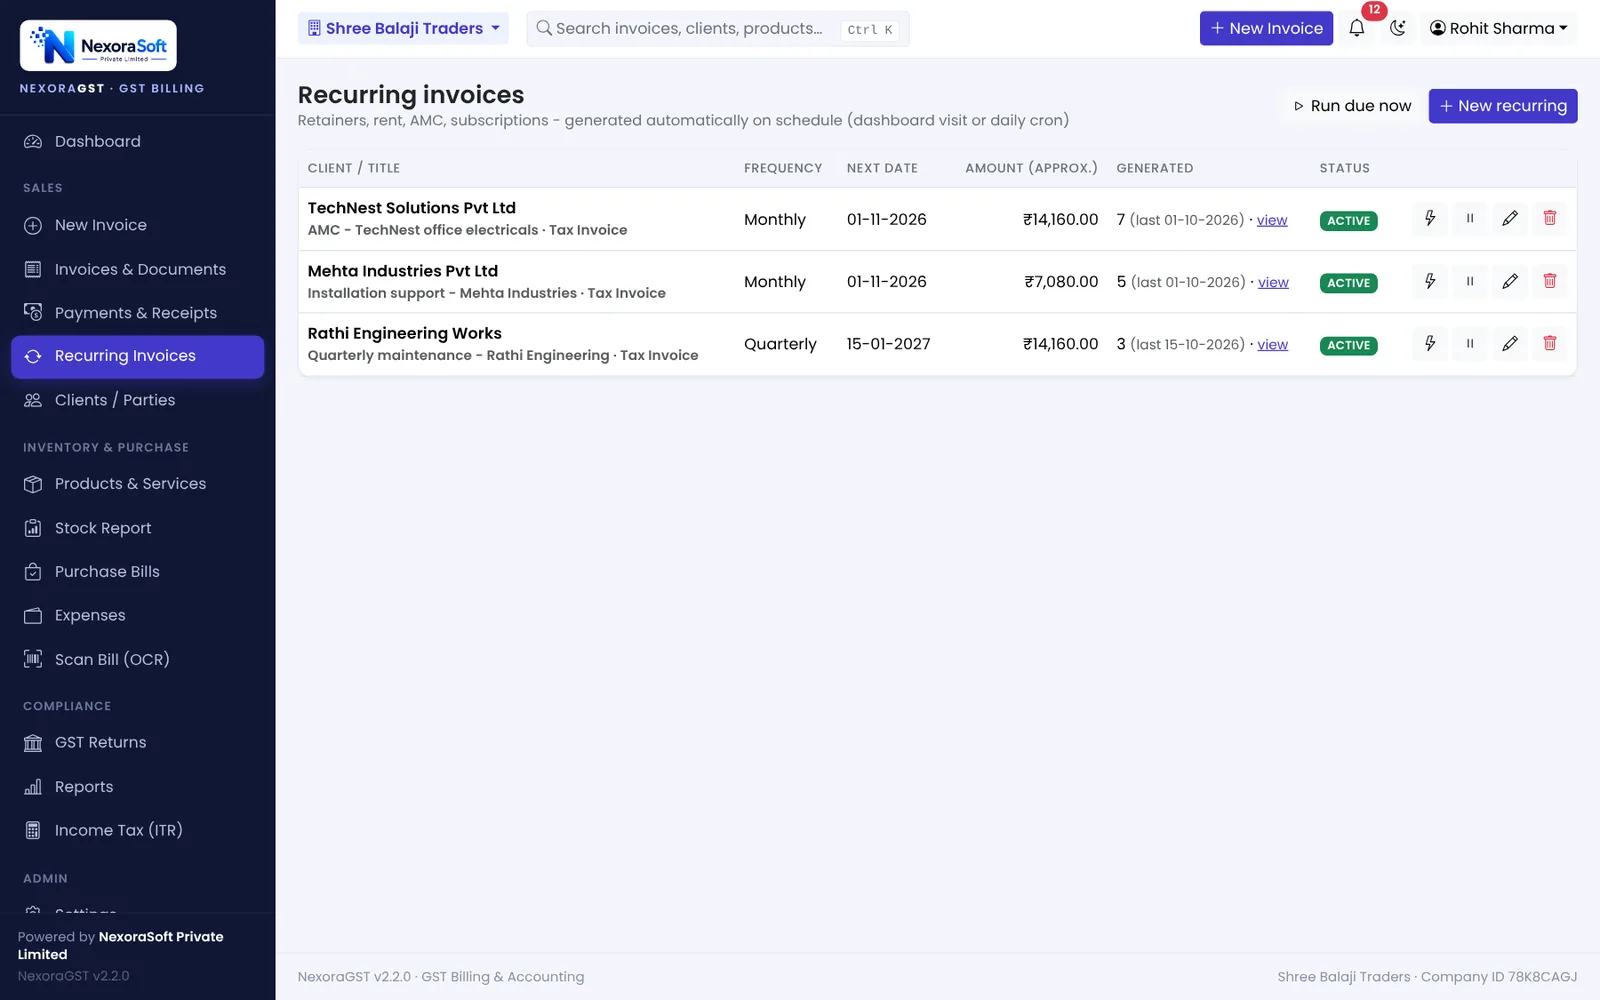This screenshot has height=1000, width=1600.
Task: Edit the TechNest Solutions recurring invoice
Action: pyautogui.click(x=1510, y=219)
